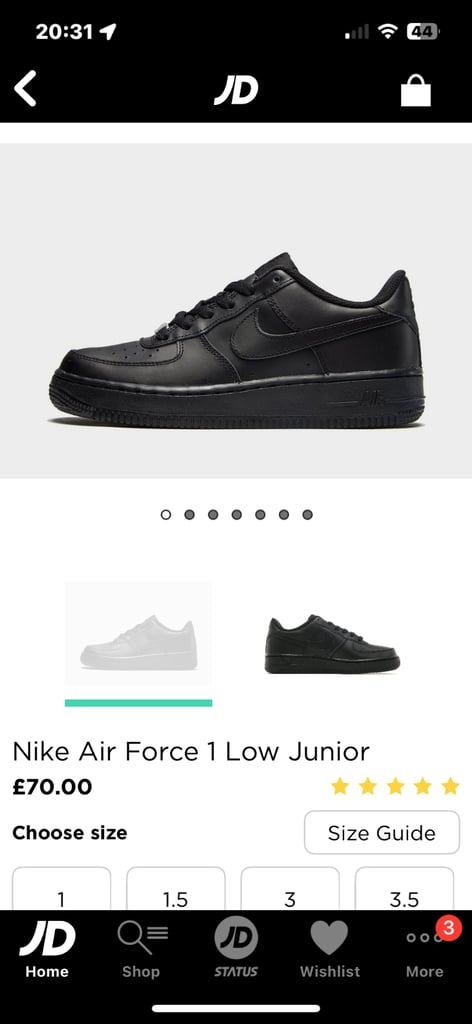Open the Wishlist heart tab
472x1024 pixels.
click(x=330, y=947)
